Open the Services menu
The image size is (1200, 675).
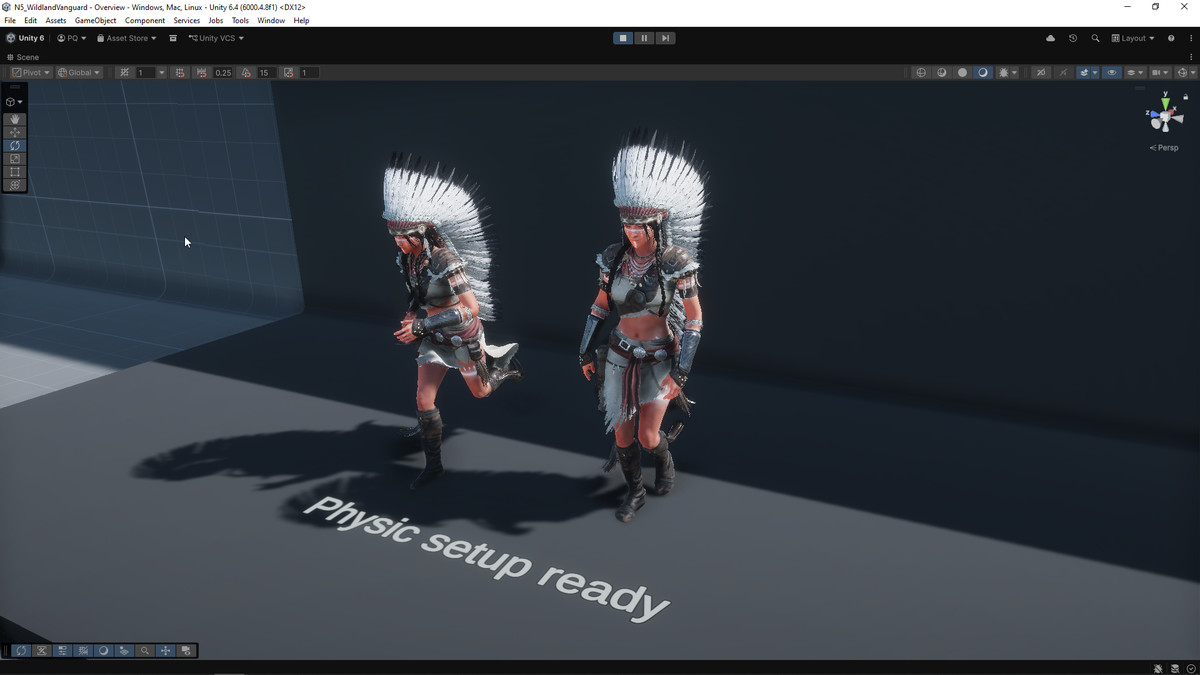[187, 20]
